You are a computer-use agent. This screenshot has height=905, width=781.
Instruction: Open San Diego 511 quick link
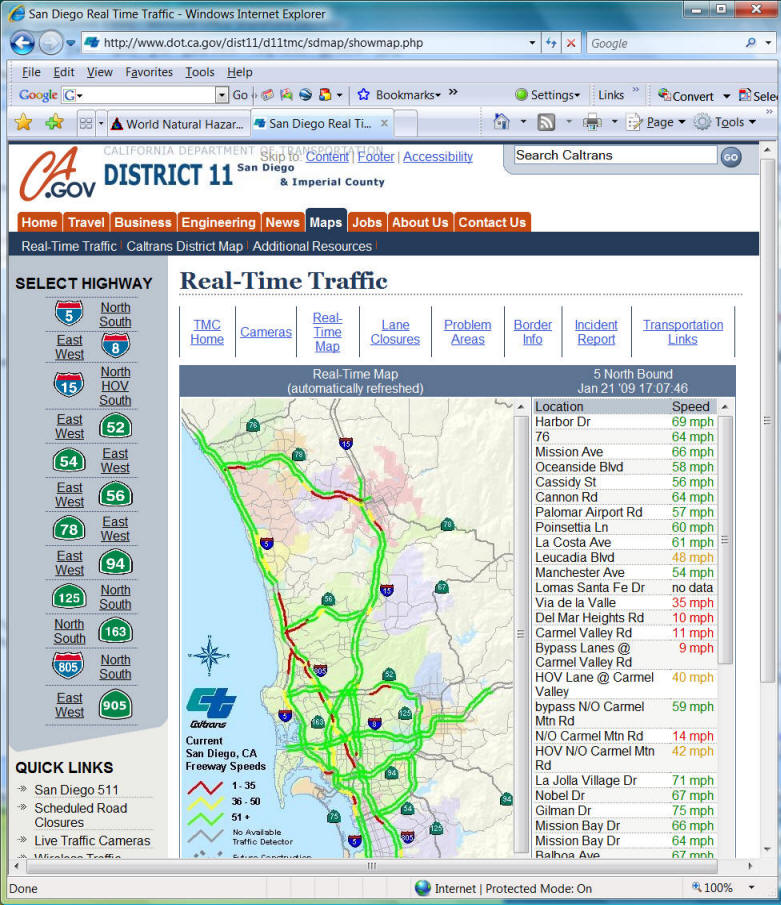tap(76, 789)
